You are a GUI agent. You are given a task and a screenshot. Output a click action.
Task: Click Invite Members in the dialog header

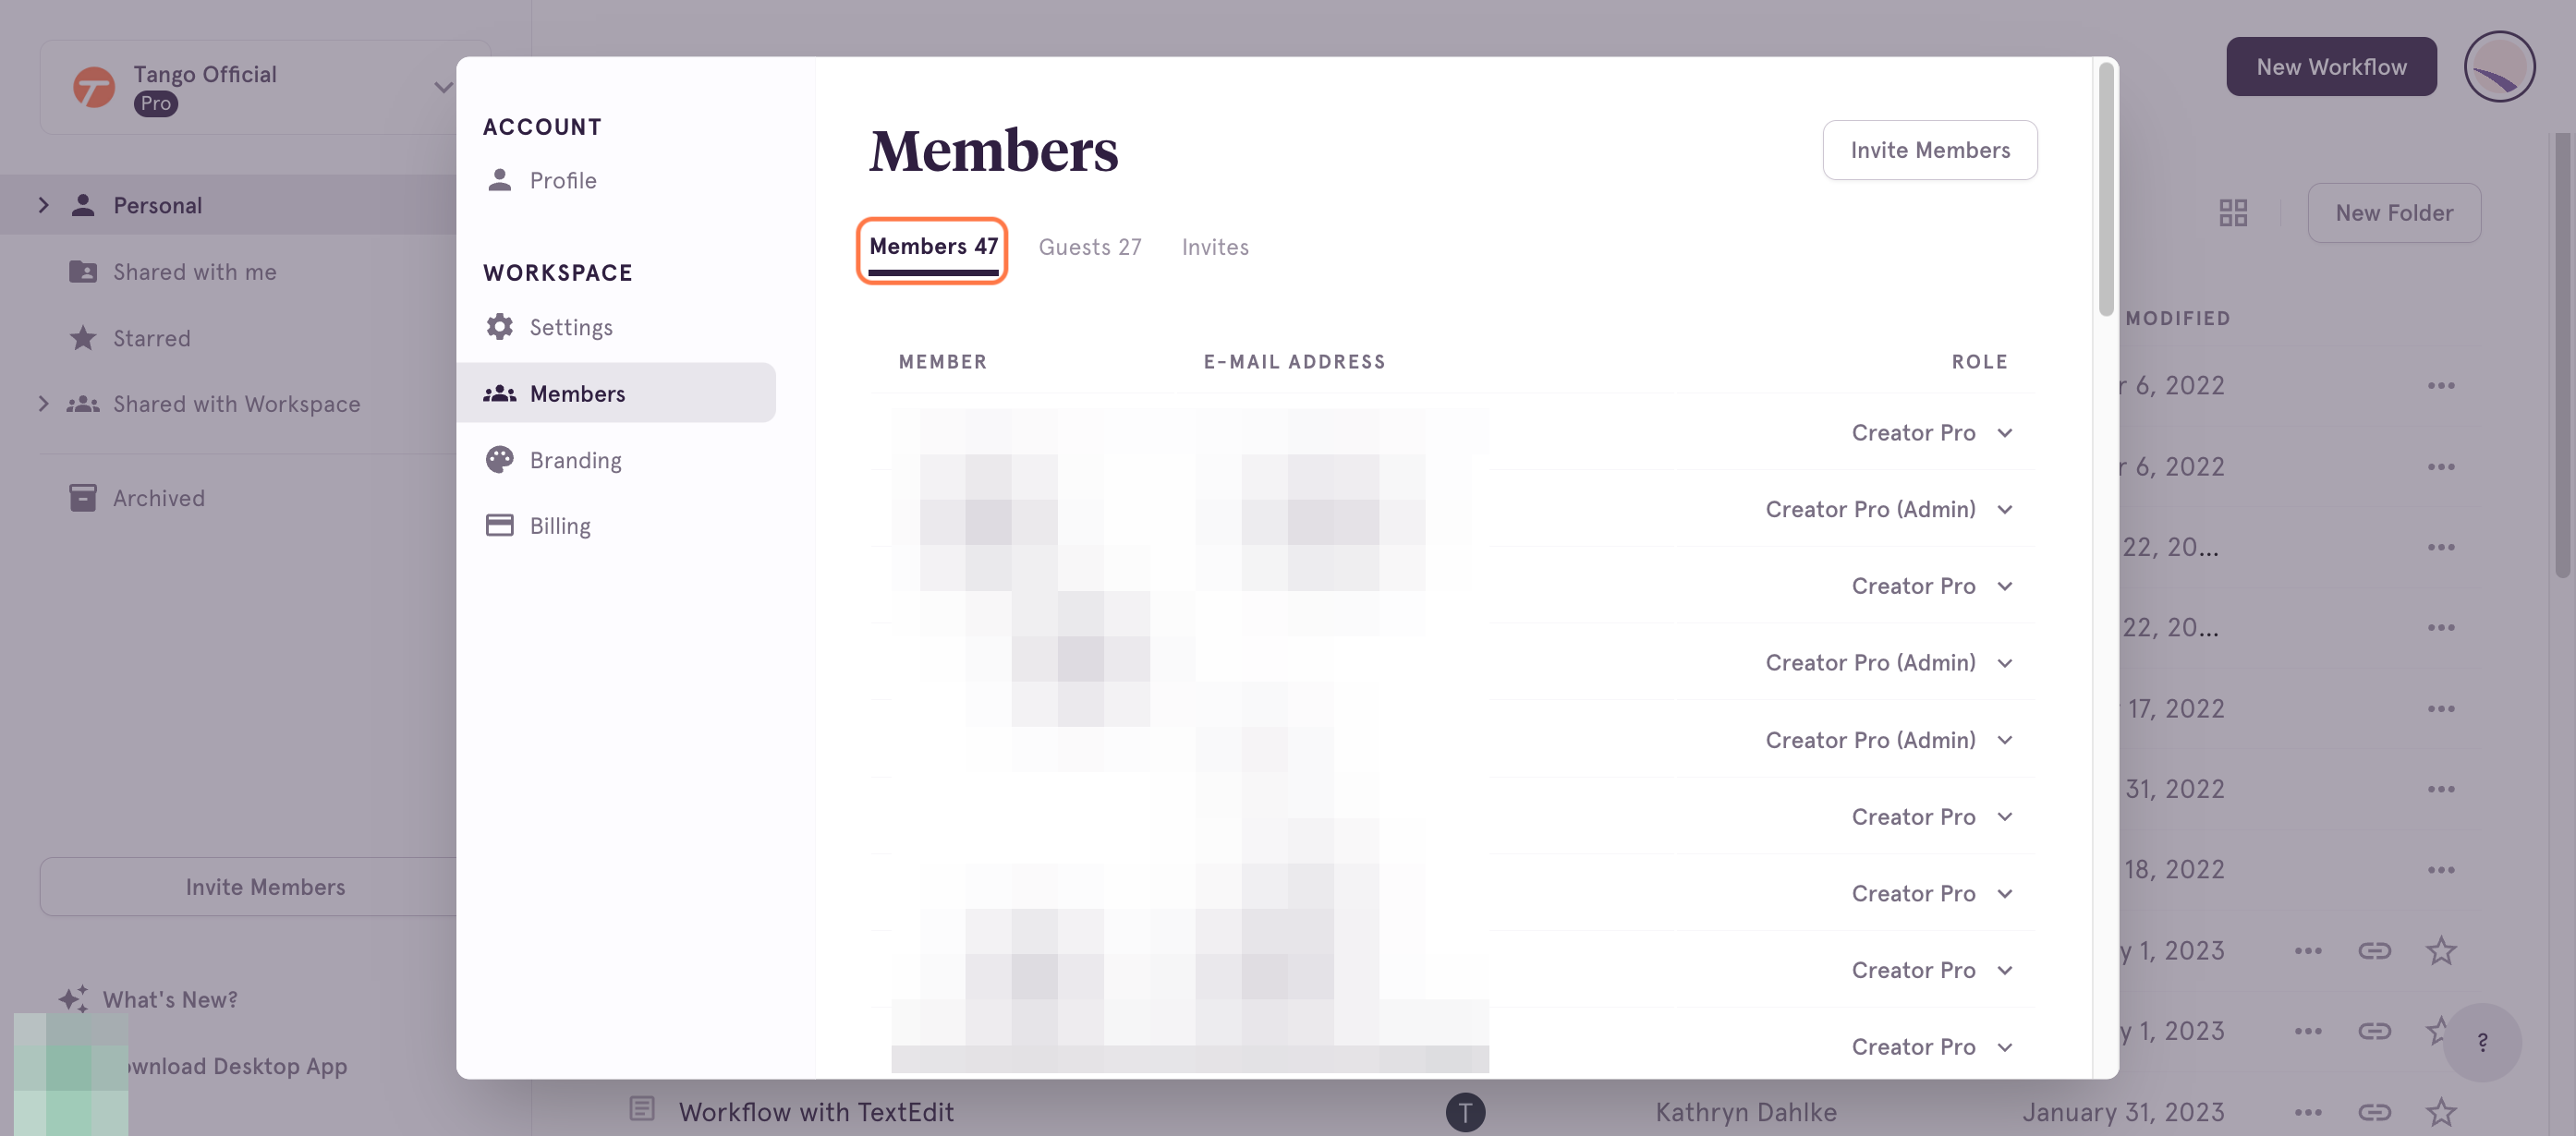(x=1929, y=150)
